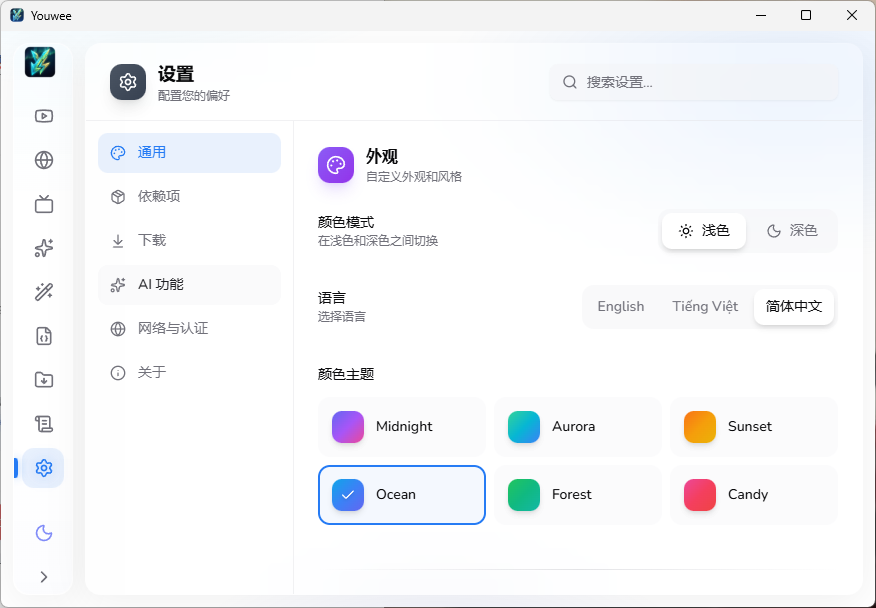
Task: Pick the Sunset color theme
Action: pyautogui.click(x=753, y=427)
